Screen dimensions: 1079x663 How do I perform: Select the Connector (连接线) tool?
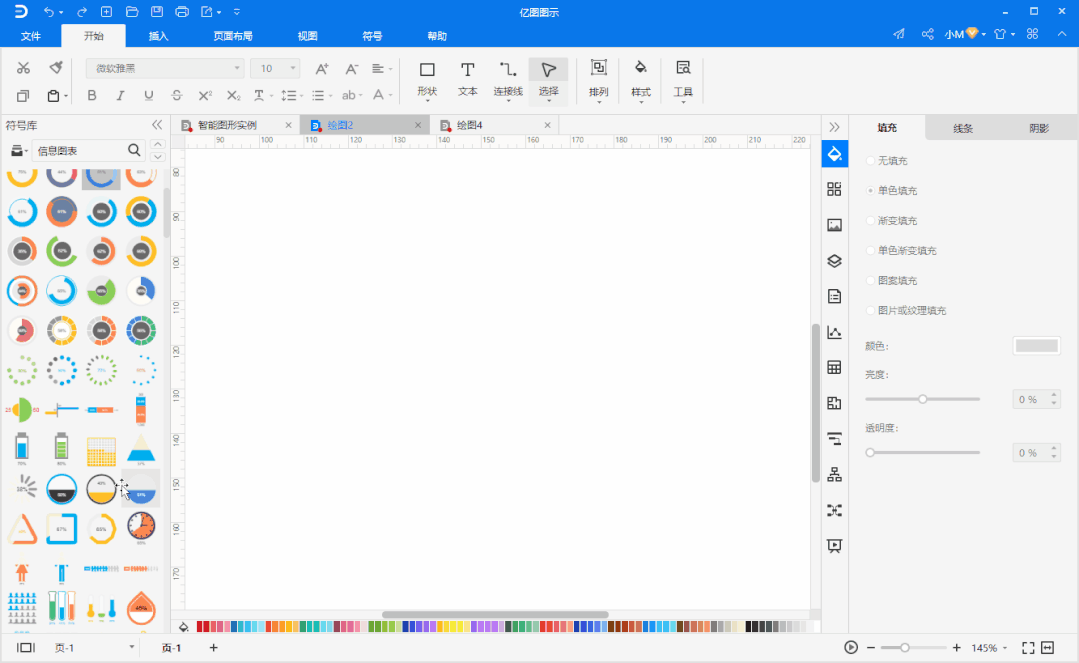coord(508,79)
